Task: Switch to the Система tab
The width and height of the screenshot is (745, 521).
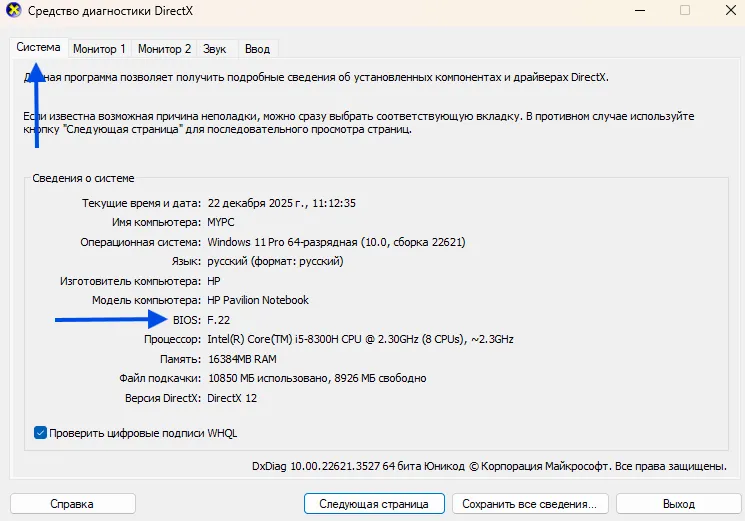Action: (39, 47)
